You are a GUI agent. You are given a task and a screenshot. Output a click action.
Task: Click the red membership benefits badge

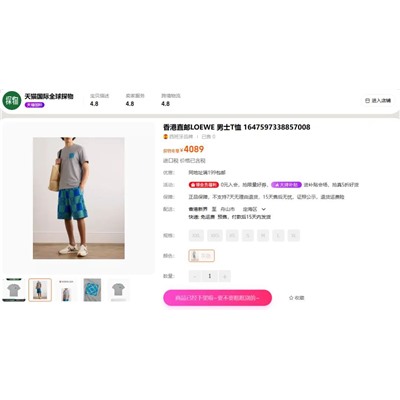click(204, 185)
